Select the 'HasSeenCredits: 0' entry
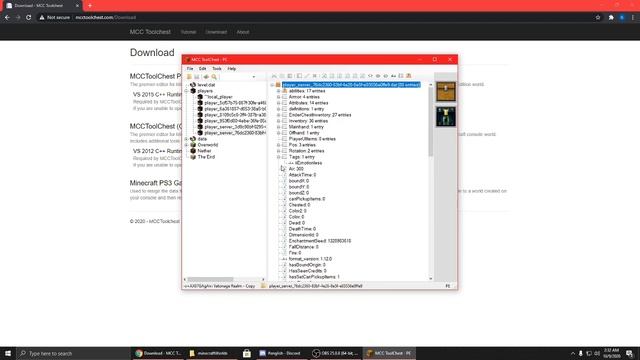 [307, 271]
